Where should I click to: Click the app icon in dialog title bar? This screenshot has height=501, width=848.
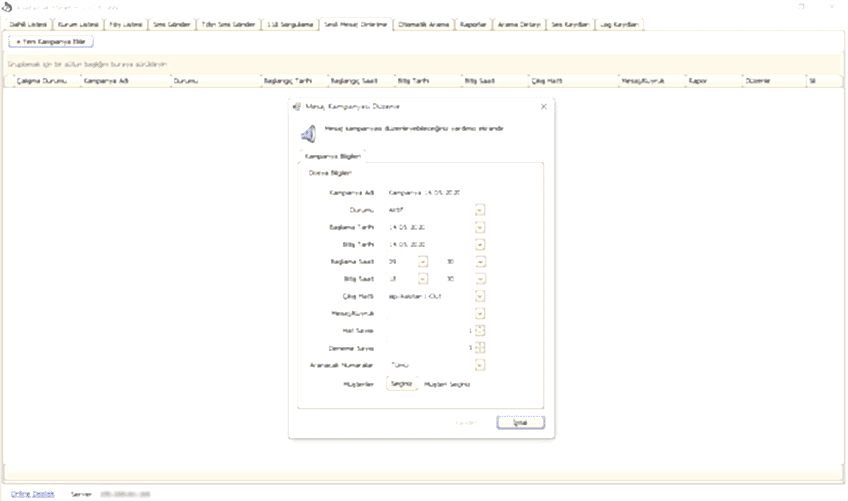(x=295, y=105)
